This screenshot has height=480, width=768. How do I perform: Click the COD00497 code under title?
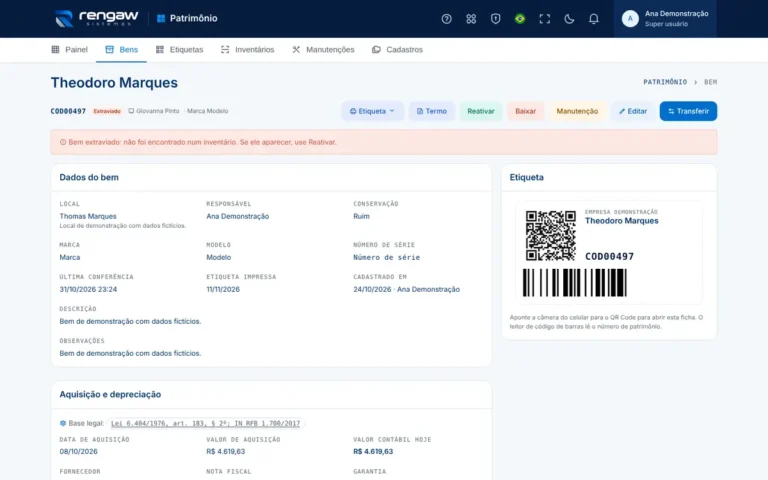click(68, 111)
